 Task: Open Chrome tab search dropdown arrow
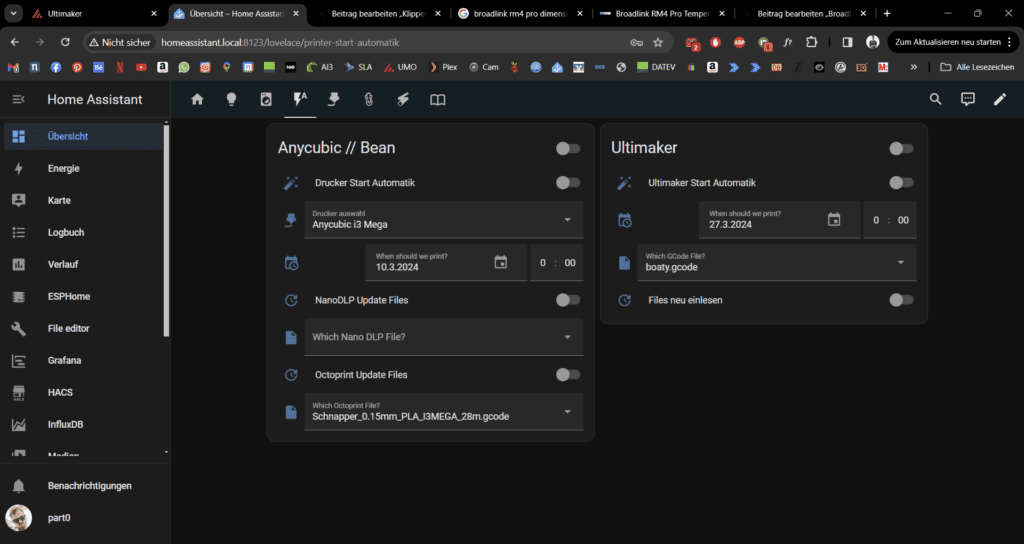pyautogui.click(x=13, y=13)
